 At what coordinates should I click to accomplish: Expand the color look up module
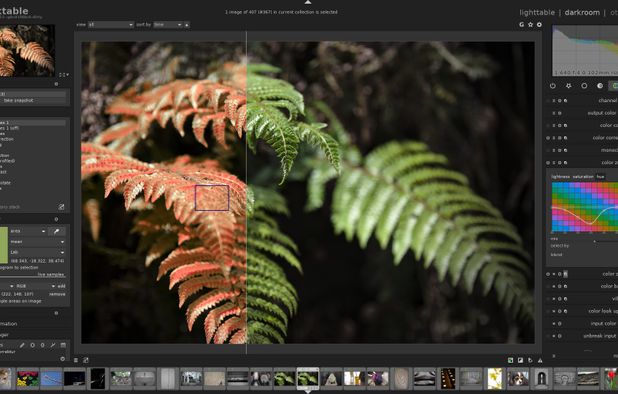pyautogui.click(x=603, y=311)
